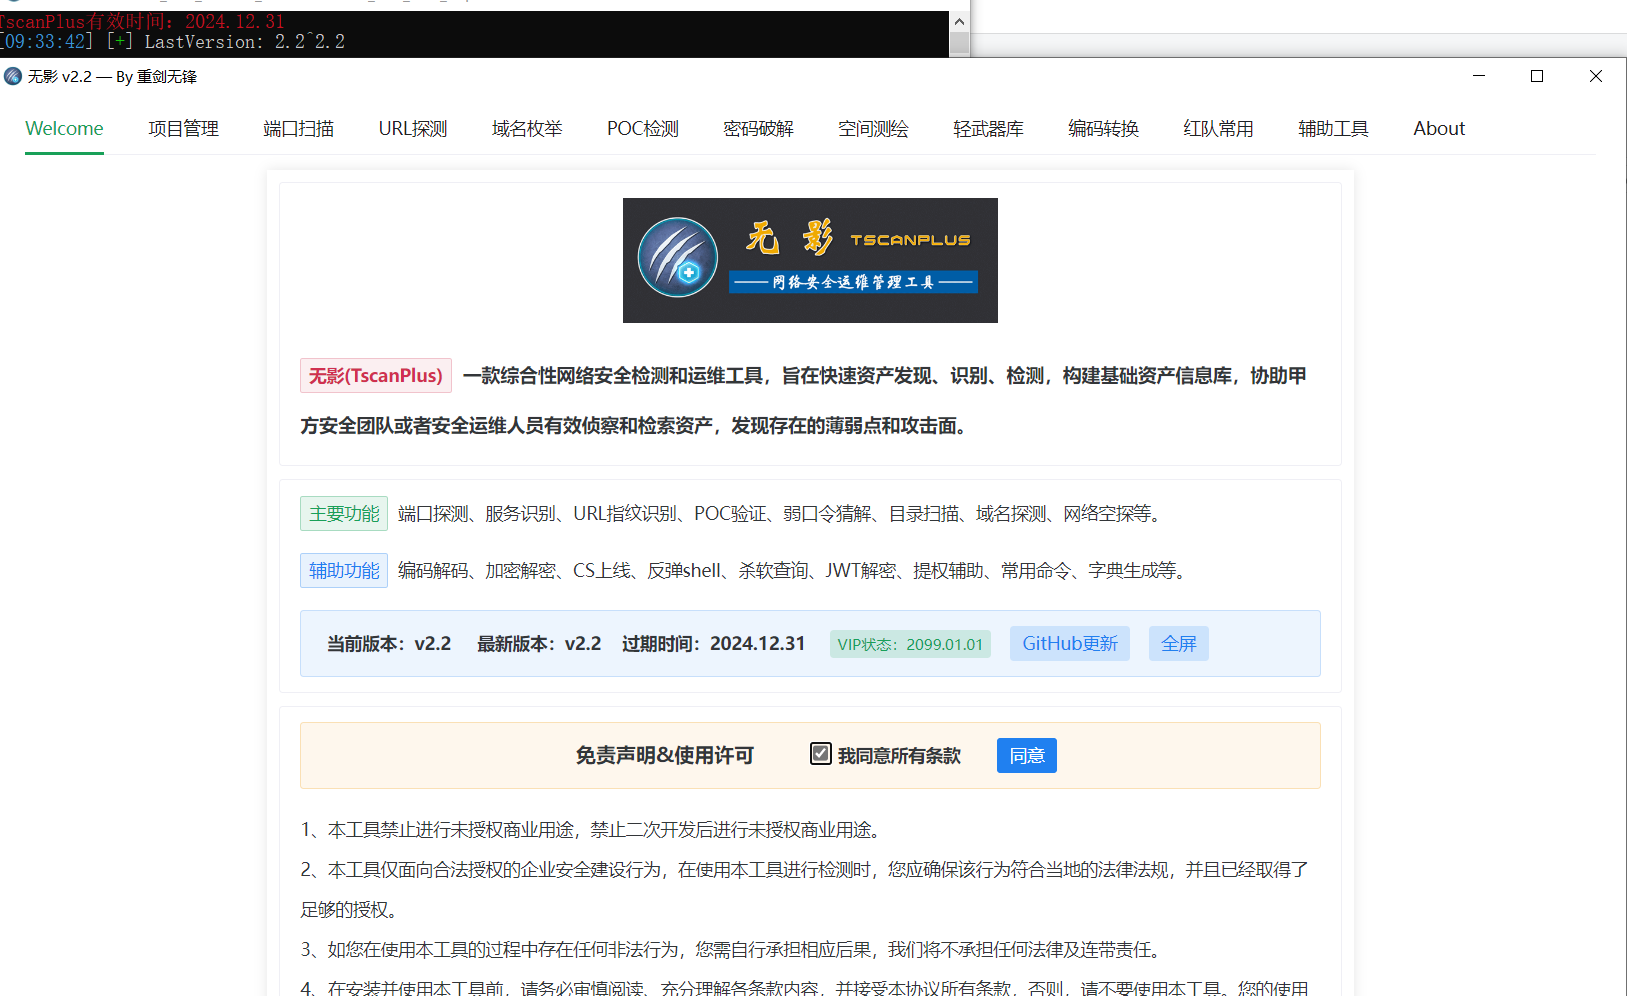The image size is (1627, 996).
Task: Open the 编码转换 tab
Action: tap(1103, 129)
